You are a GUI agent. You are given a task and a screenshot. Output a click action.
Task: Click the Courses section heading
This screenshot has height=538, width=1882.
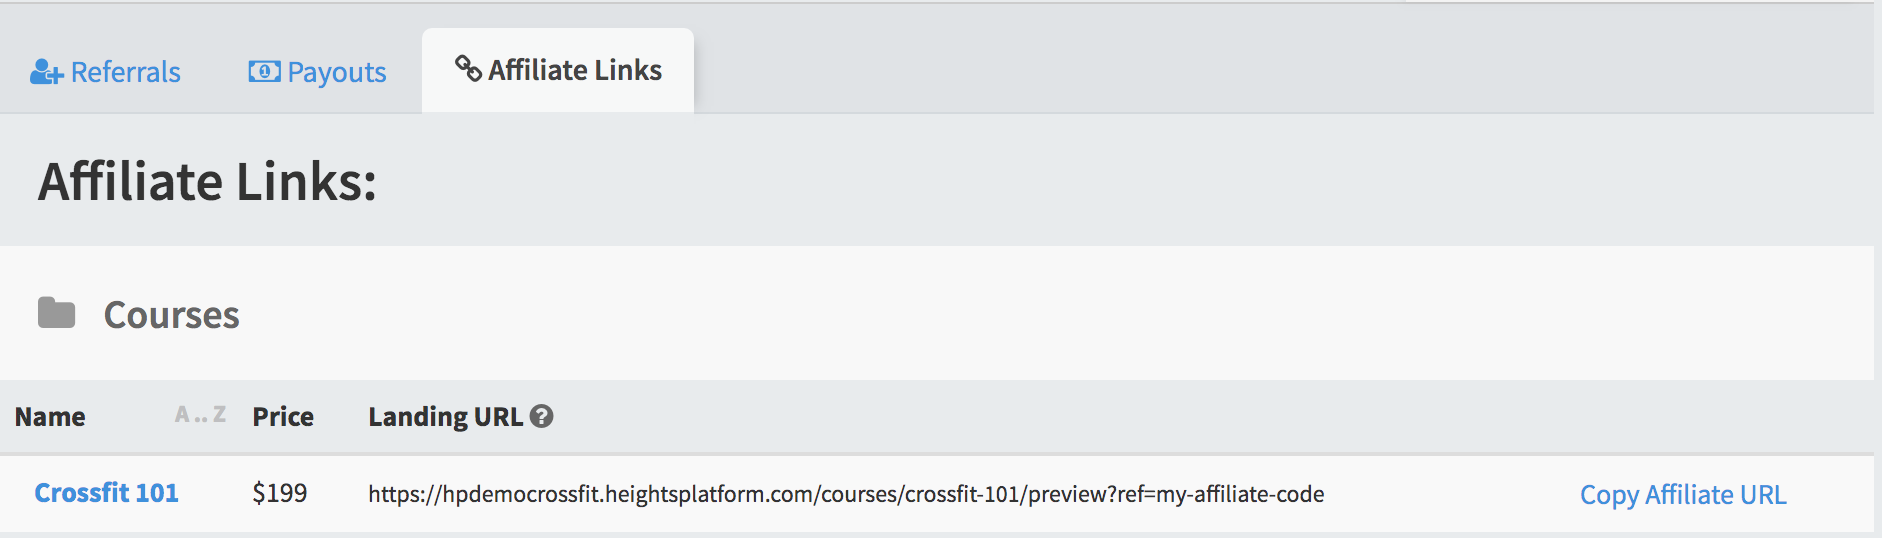[172, 315]
